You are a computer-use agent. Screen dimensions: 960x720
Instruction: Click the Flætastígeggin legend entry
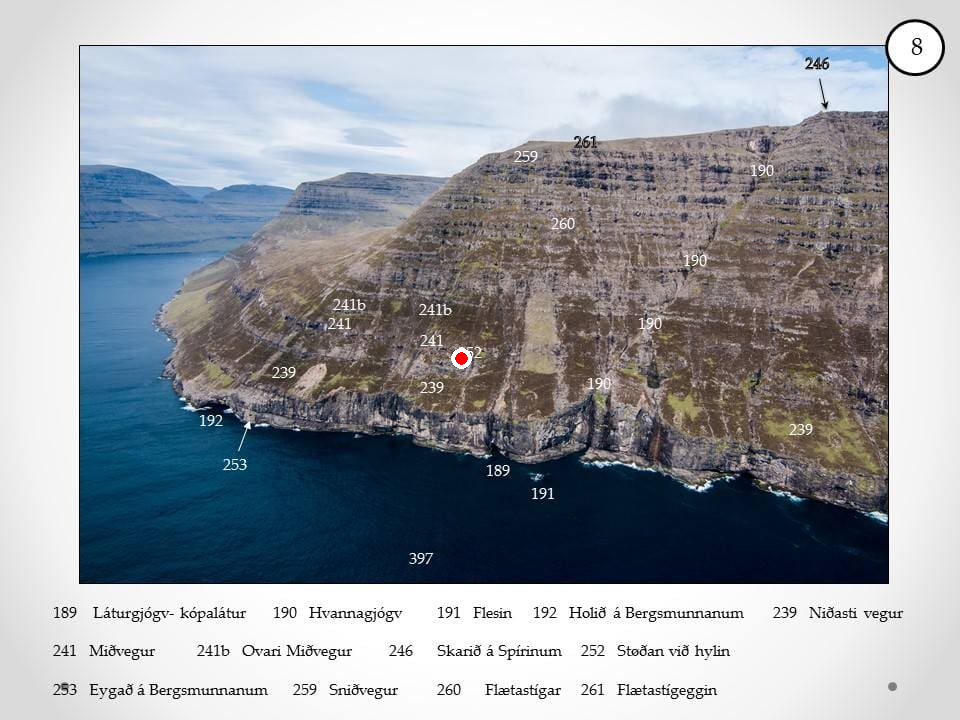click(667, 690)
